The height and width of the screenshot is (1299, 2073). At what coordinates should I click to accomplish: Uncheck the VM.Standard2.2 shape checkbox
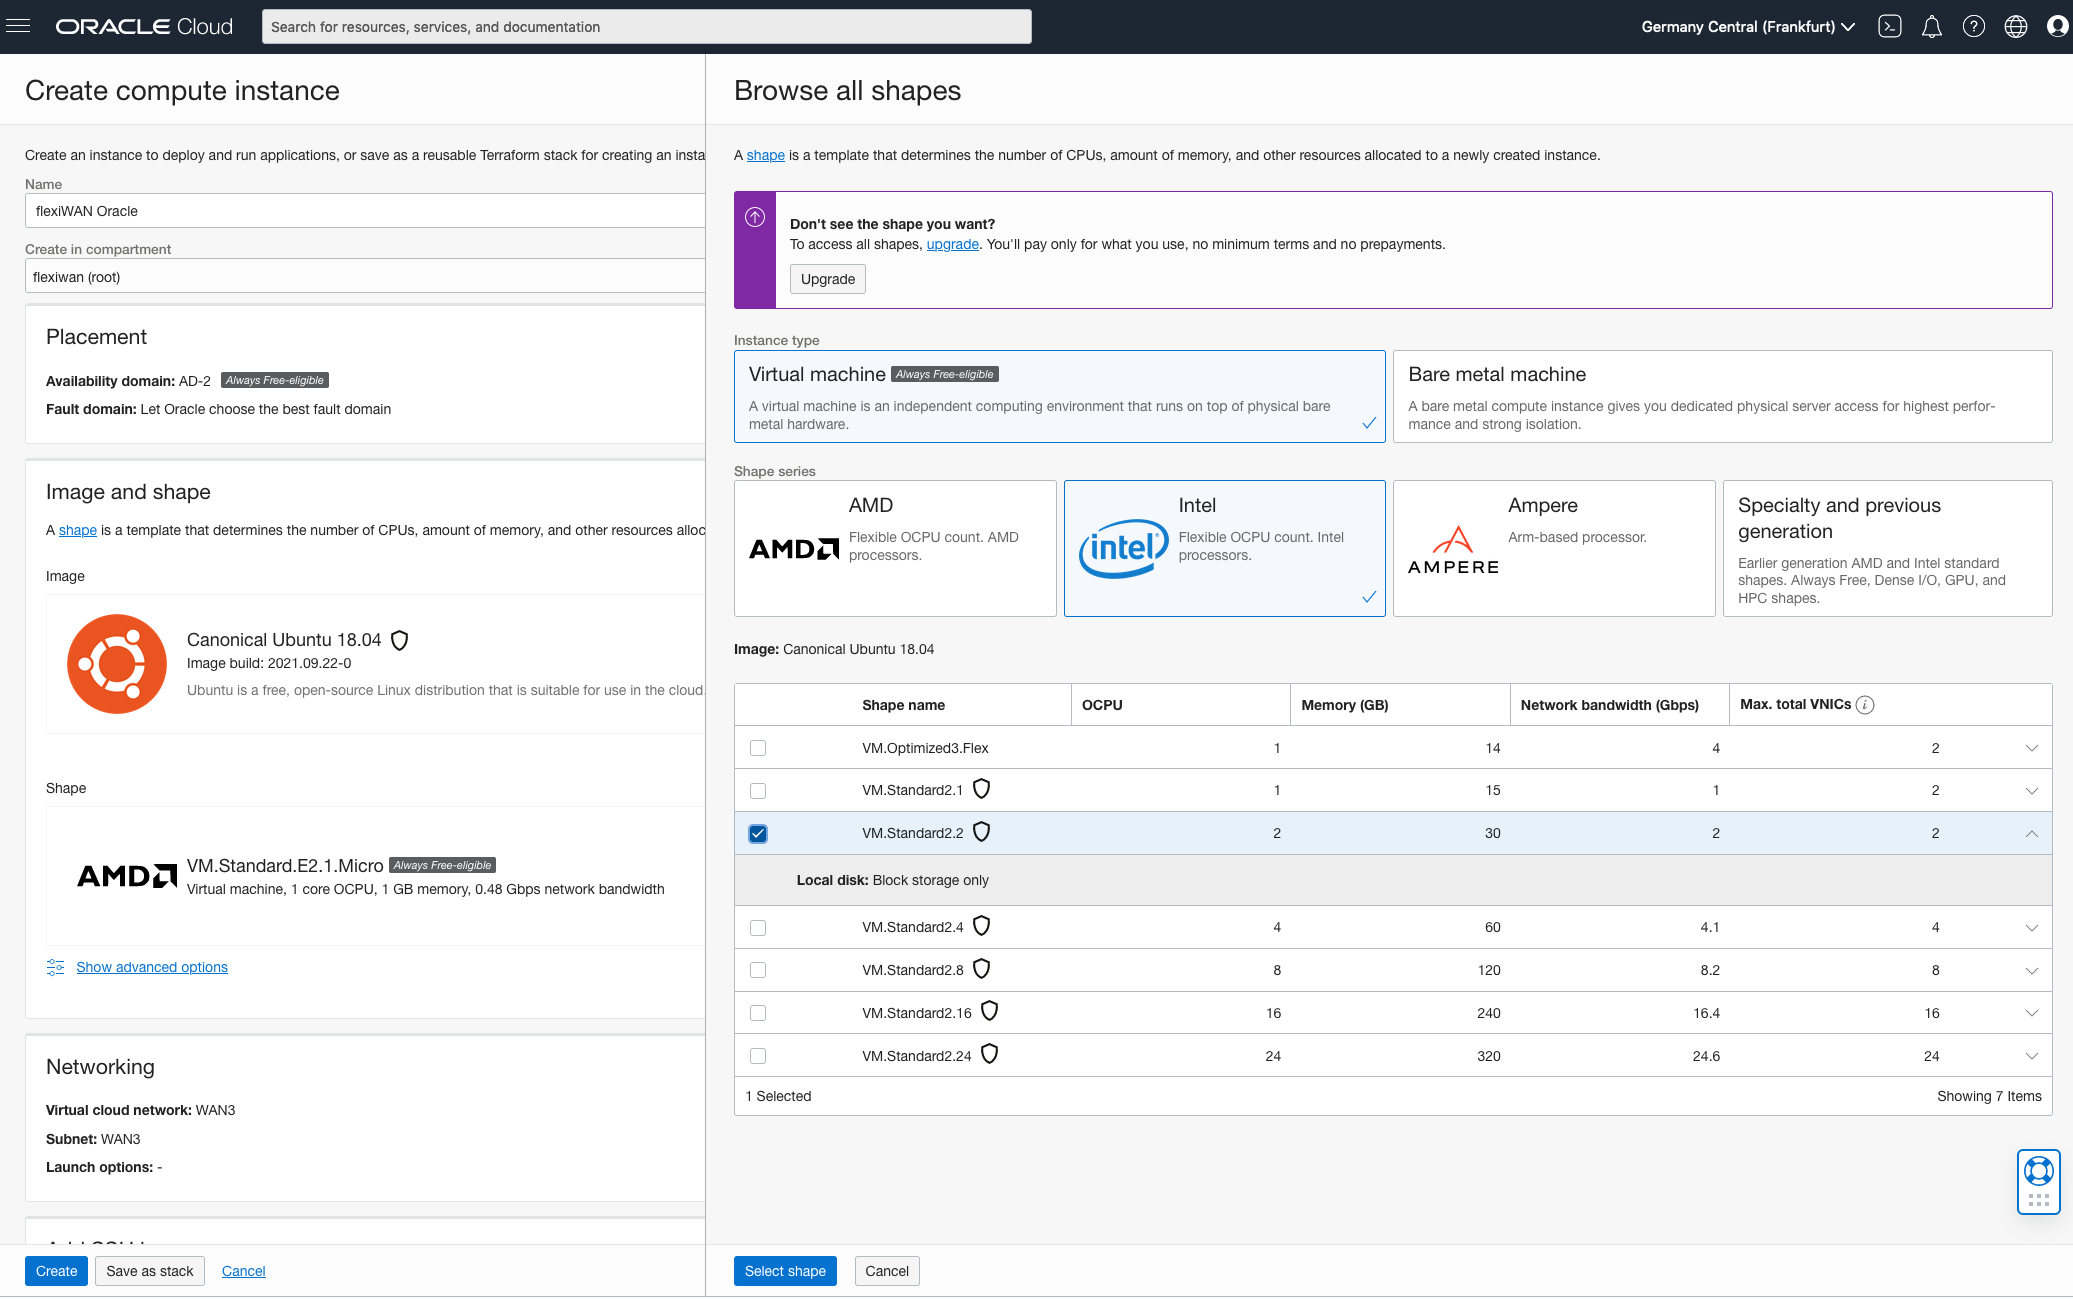[758, 833]
